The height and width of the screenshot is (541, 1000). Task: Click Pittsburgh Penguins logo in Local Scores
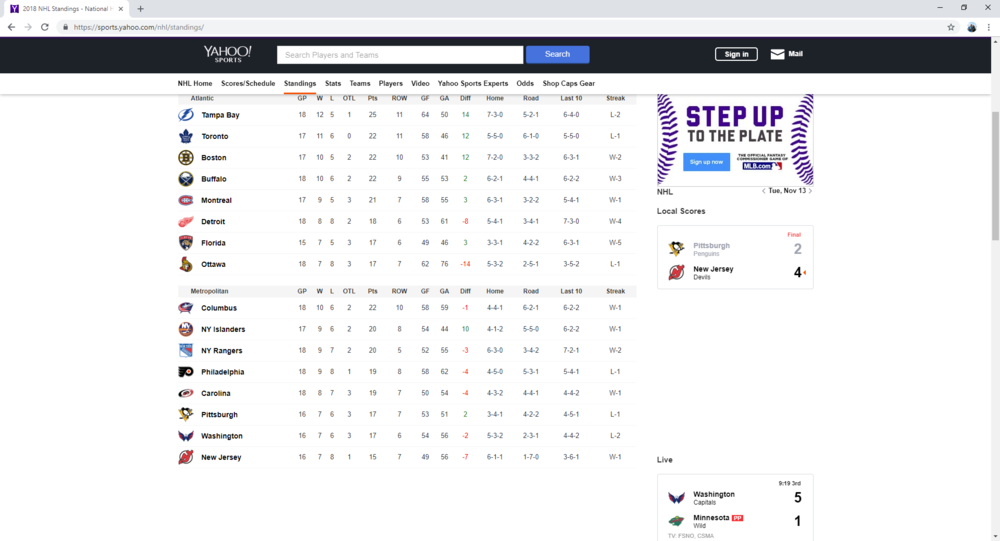point(677,249)
